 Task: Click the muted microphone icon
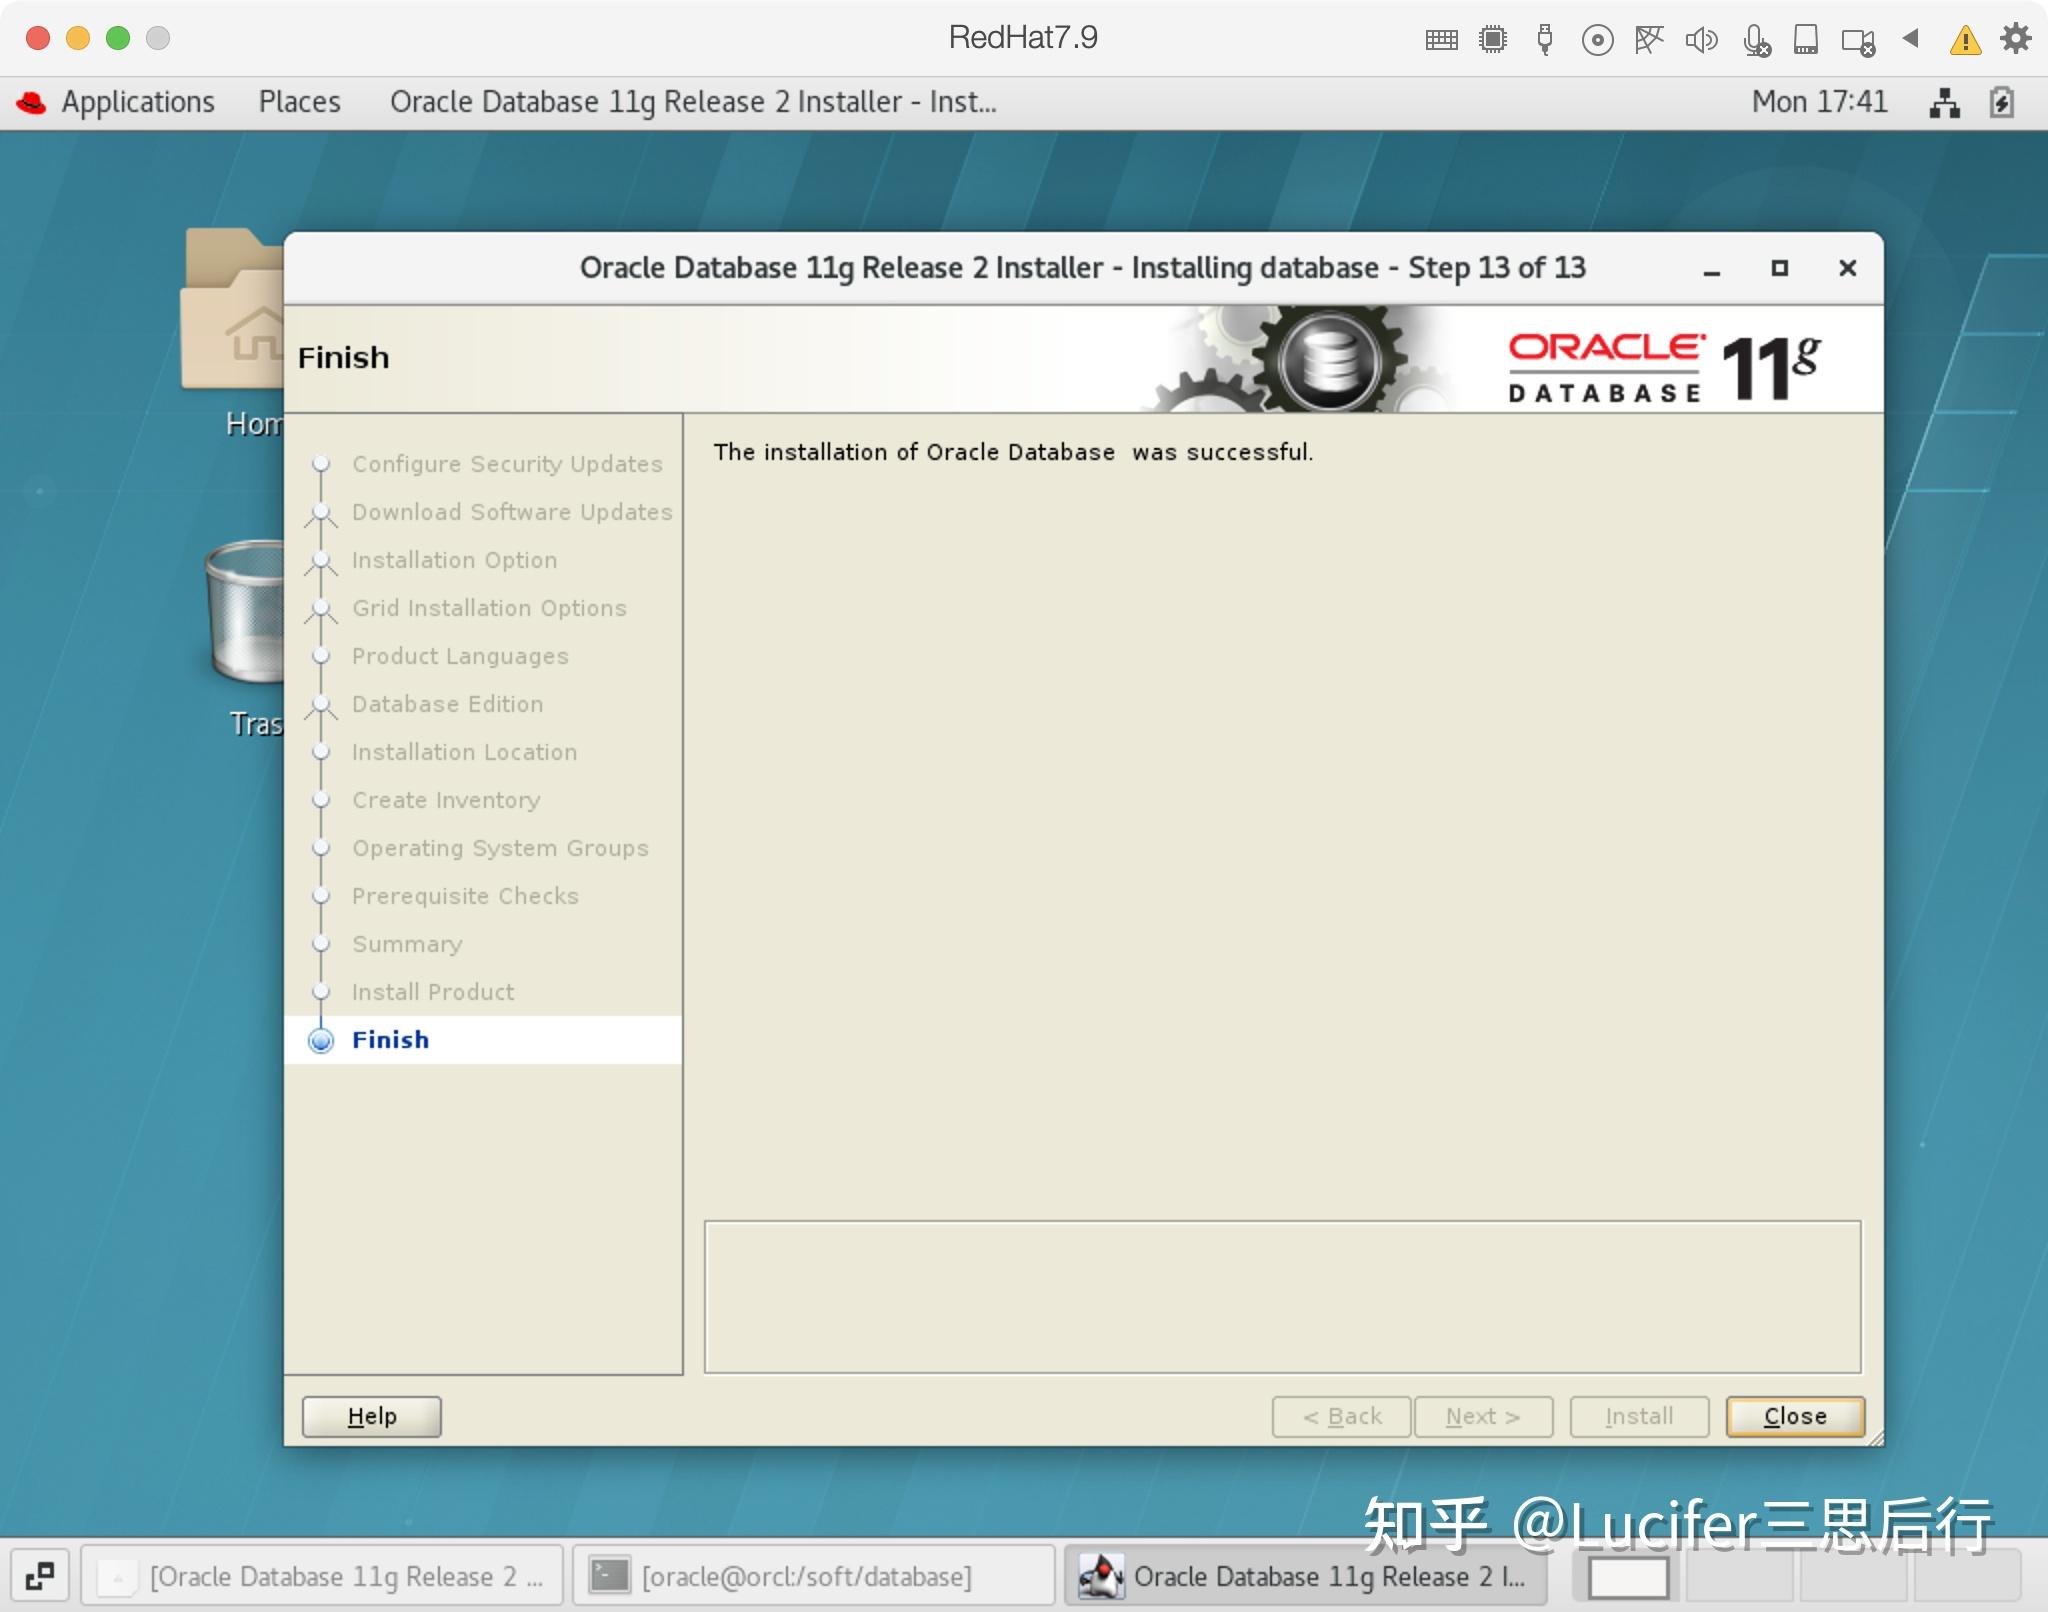pos(1758,40)
